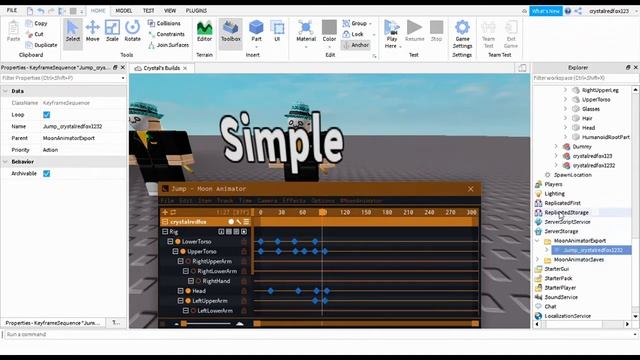Open the FILE menu

click(12, 11)
